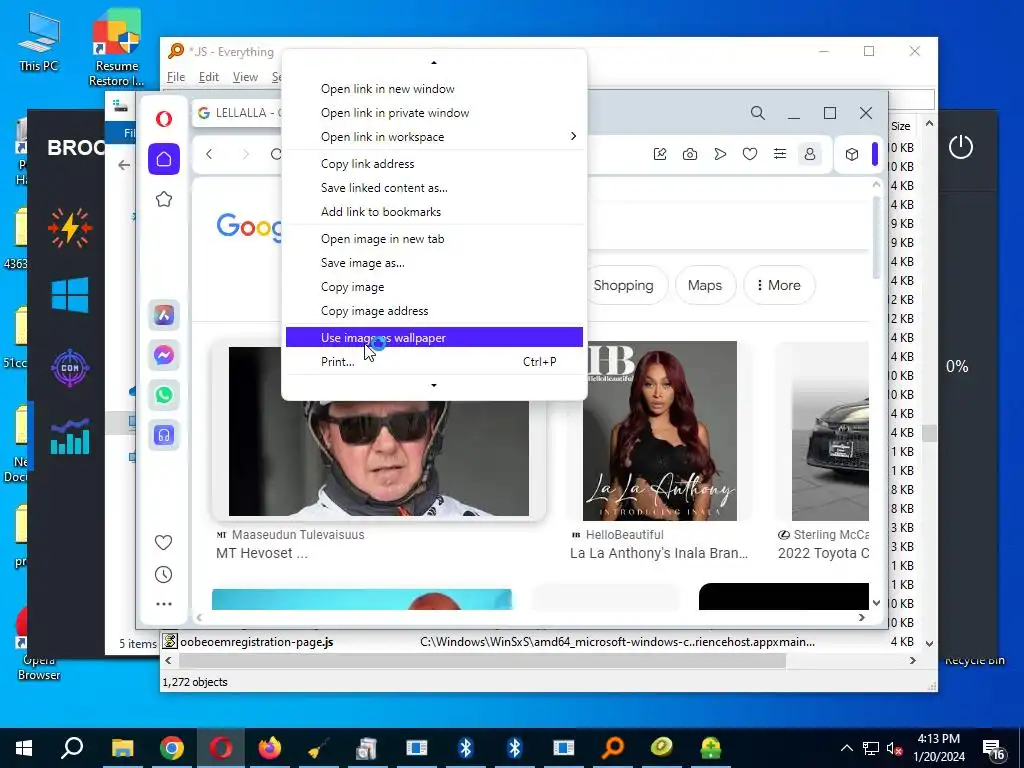Click Opera page vertical scrollbar down arrow
1024x768 pixels.
click(876, 603)
